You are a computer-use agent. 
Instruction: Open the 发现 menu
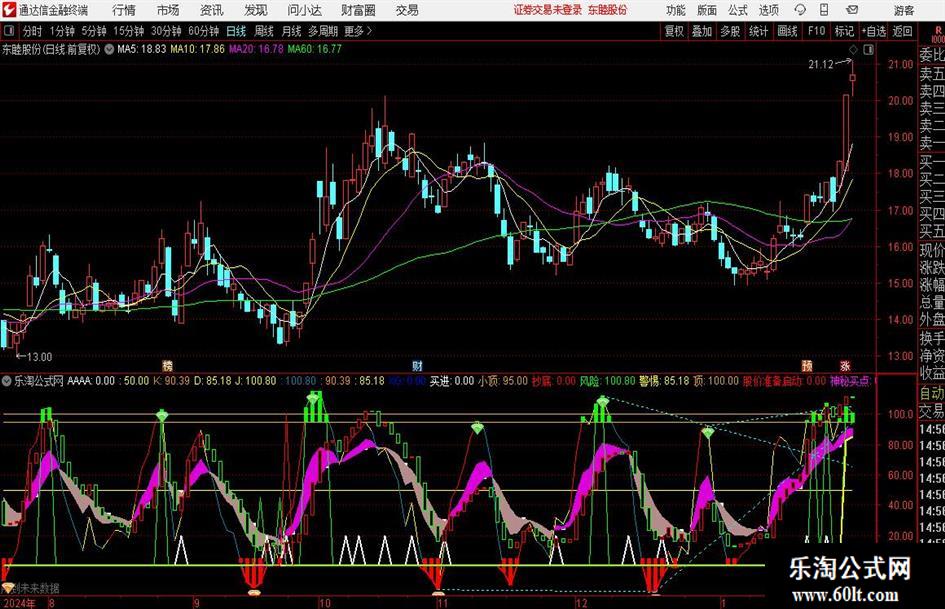click(256, 10)
